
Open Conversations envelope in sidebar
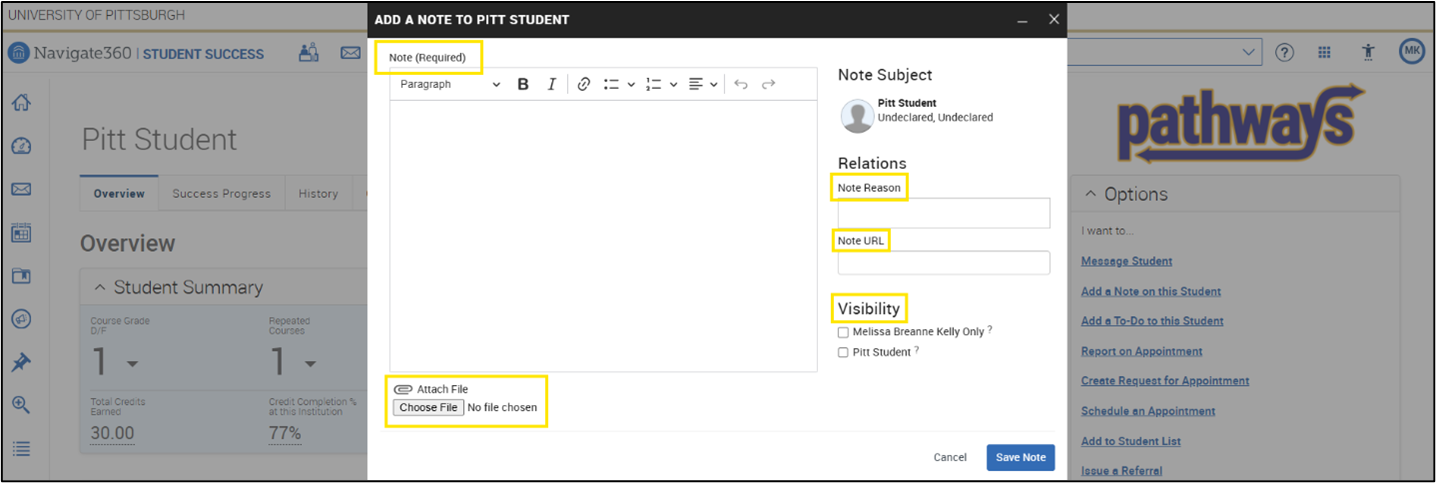point(21,189)
